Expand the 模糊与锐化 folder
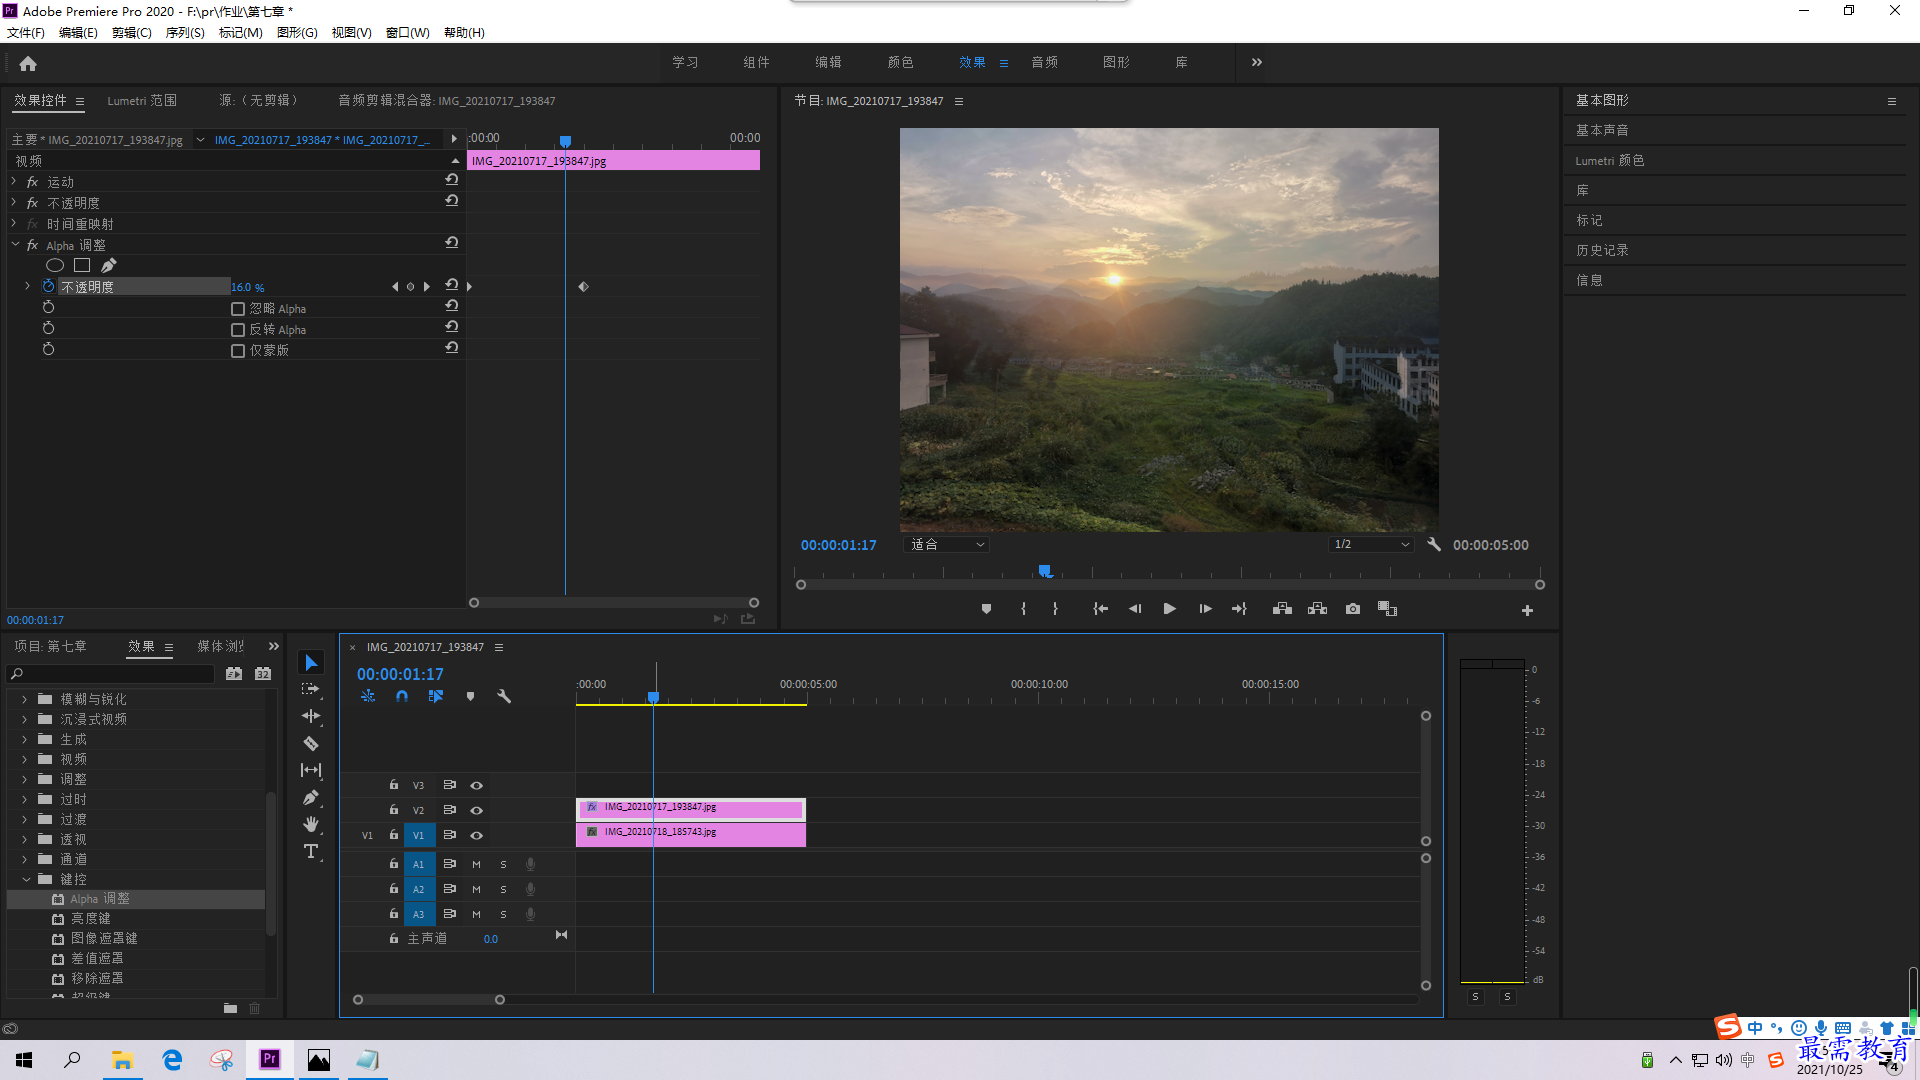Screen dimensions: 1920x1080 [25, 699]
